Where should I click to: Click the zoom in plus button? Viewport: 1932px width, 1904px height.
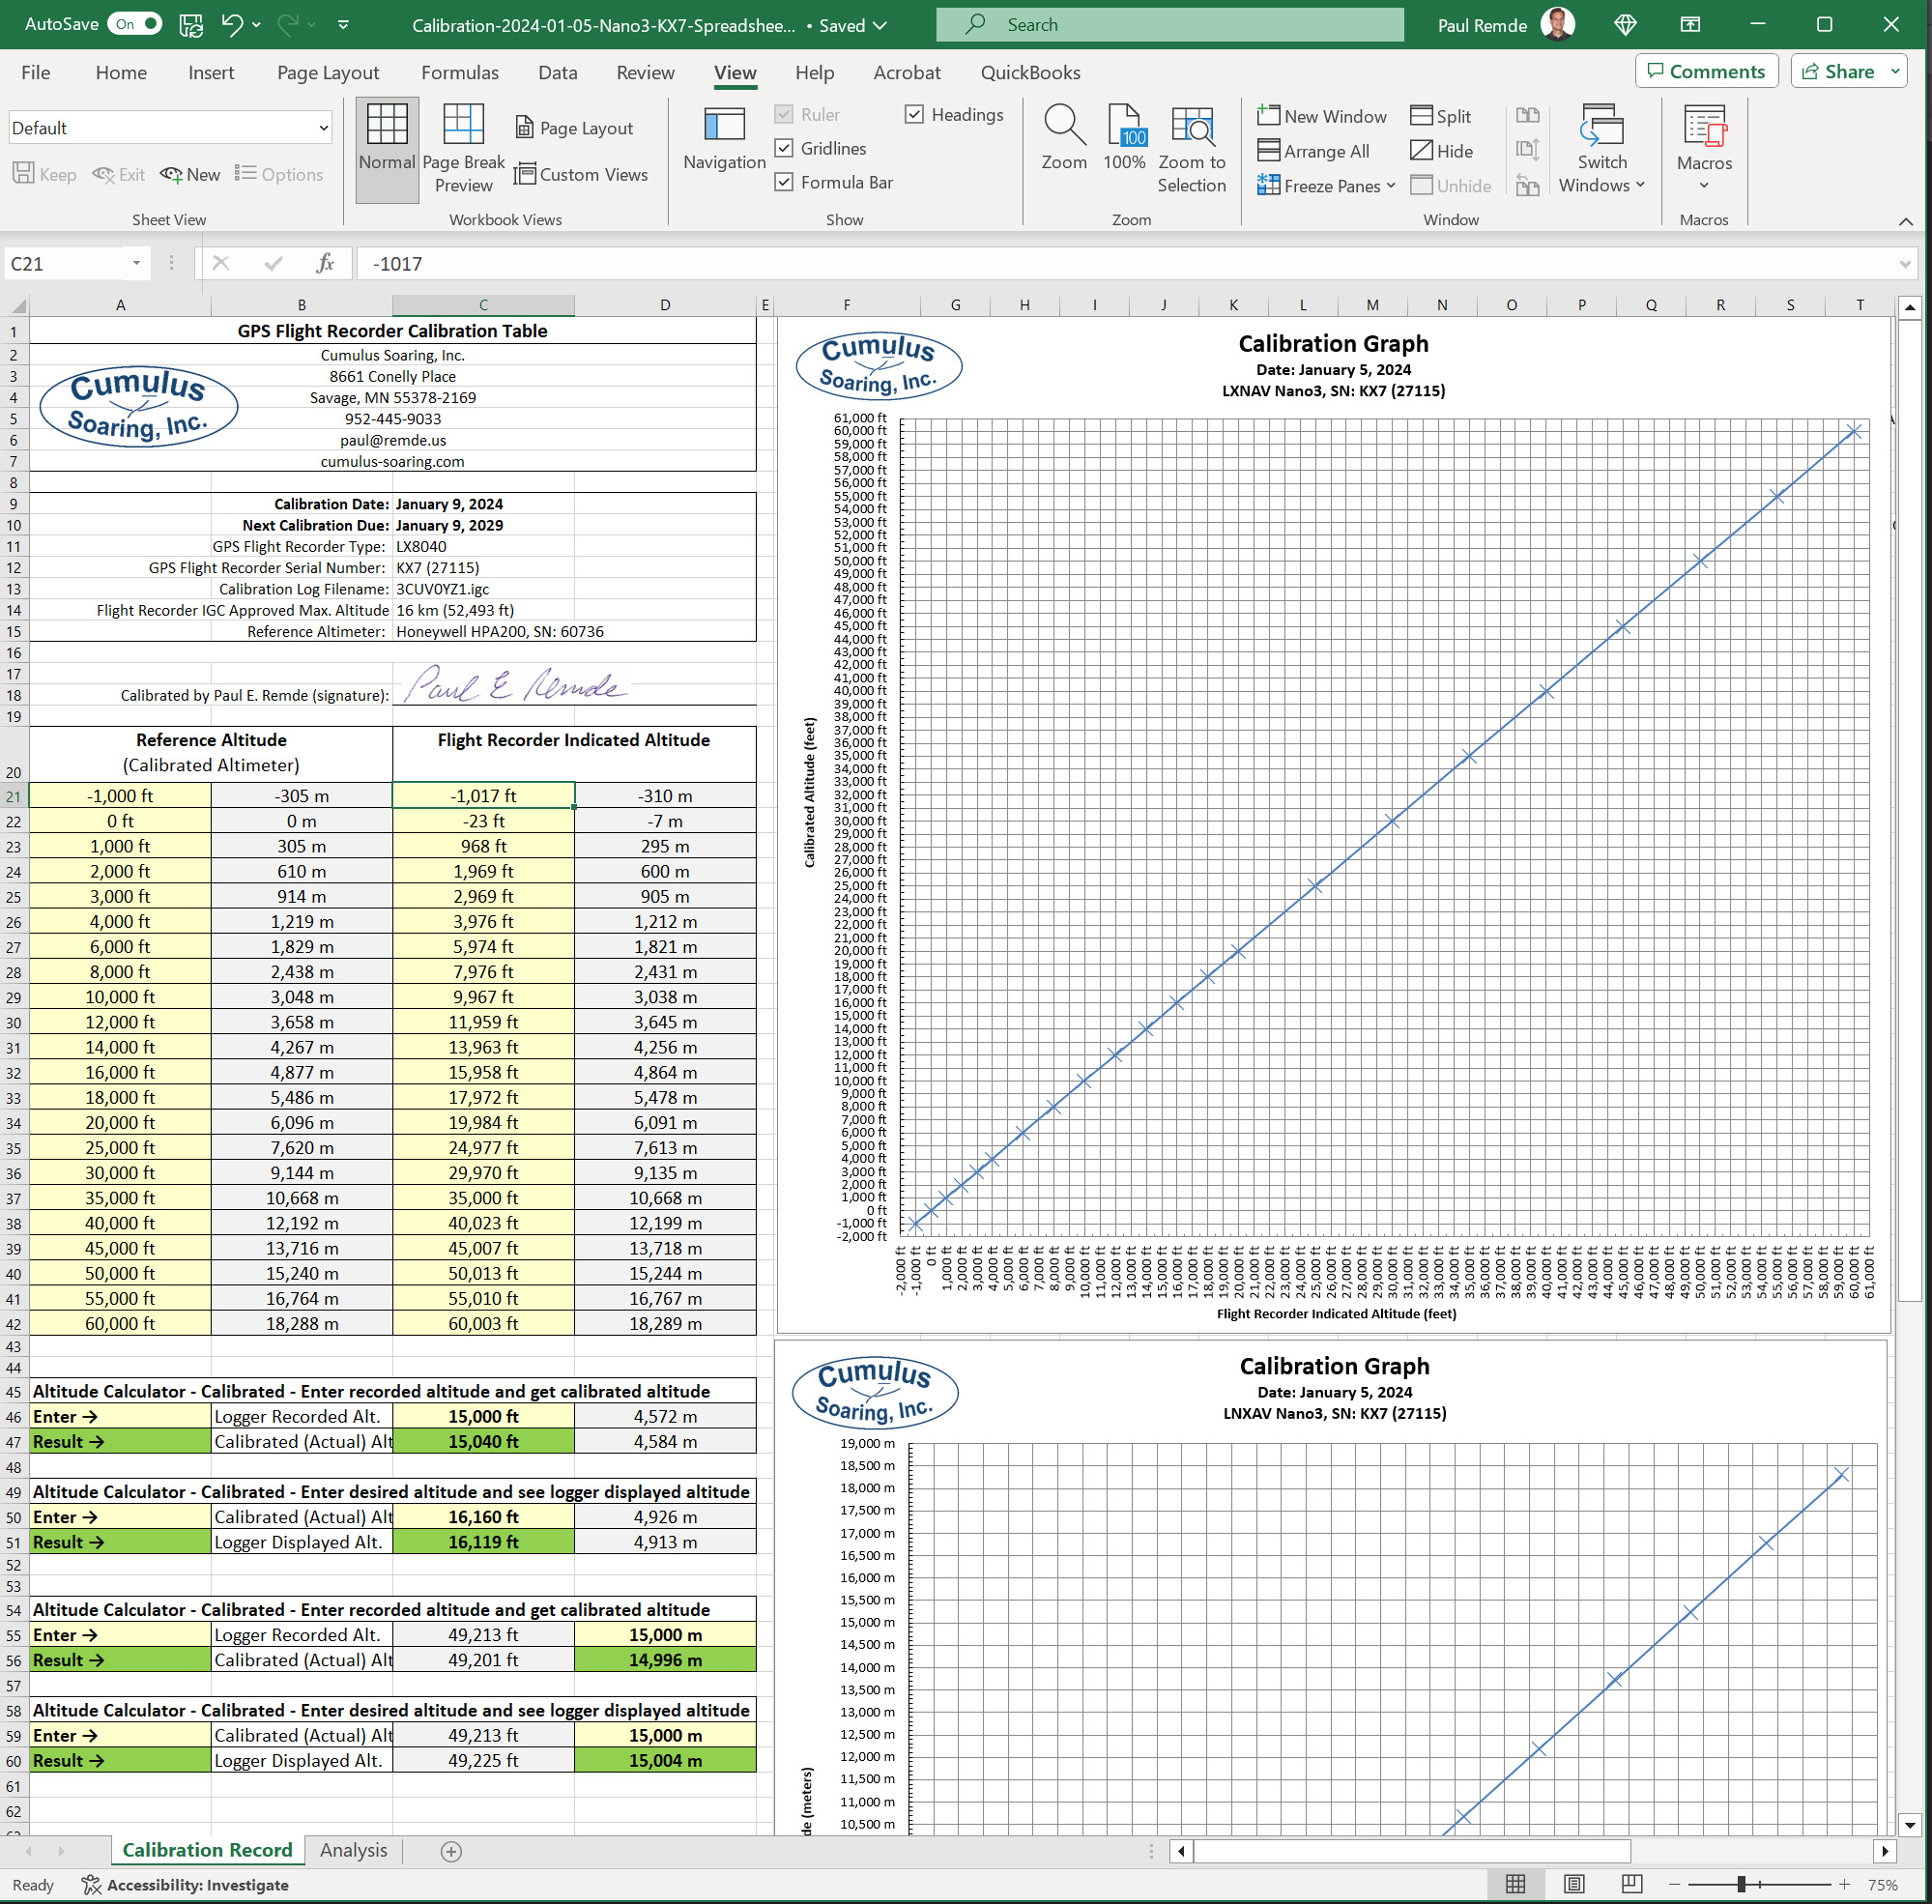tap(1844, 1884)
